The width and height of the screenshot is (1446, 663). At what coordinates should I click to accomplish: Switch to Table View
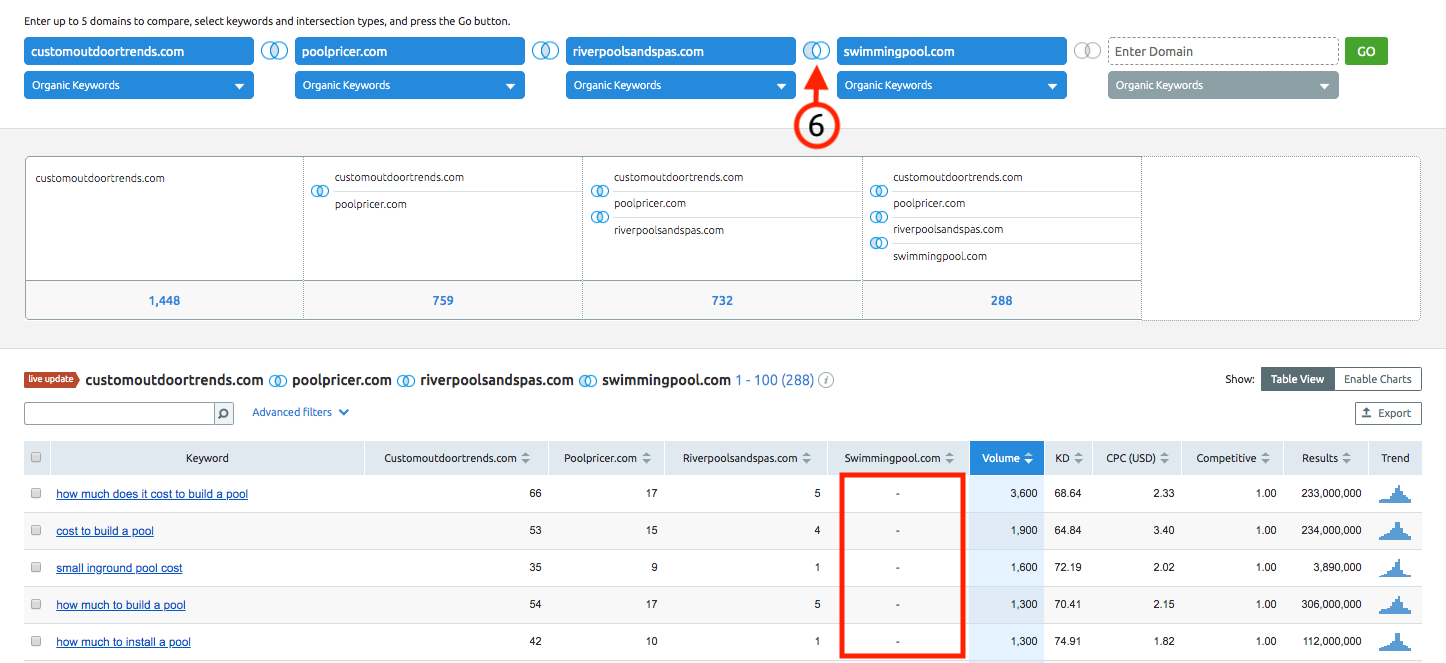pyautogui.click(x=1297, y=379)
